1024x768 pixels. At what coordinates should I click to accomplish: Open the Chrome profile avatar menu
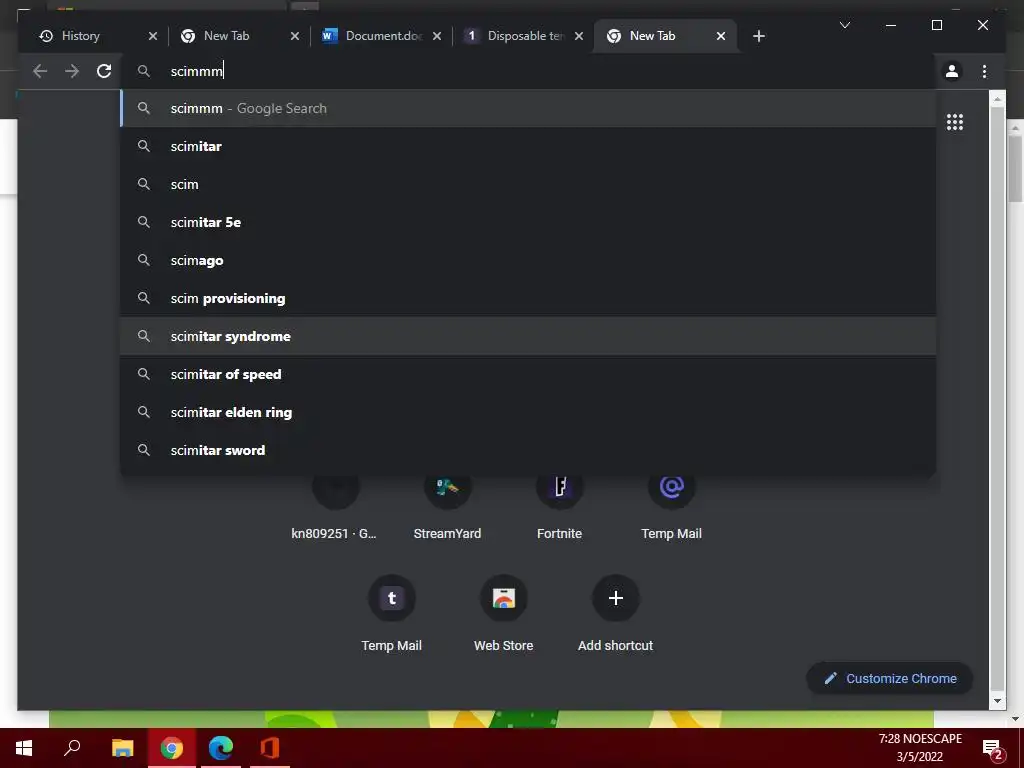point(952,71)
